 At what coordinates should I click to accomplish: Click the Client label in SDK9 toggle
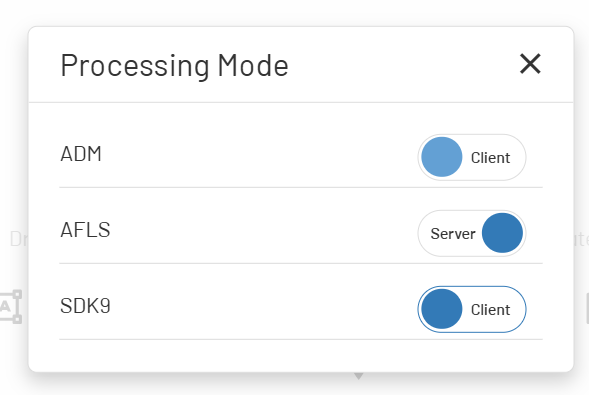click(490, 310)
